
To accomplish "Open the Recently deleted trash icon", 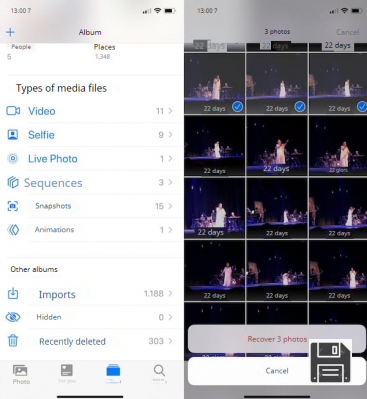I will pos(13,341).
